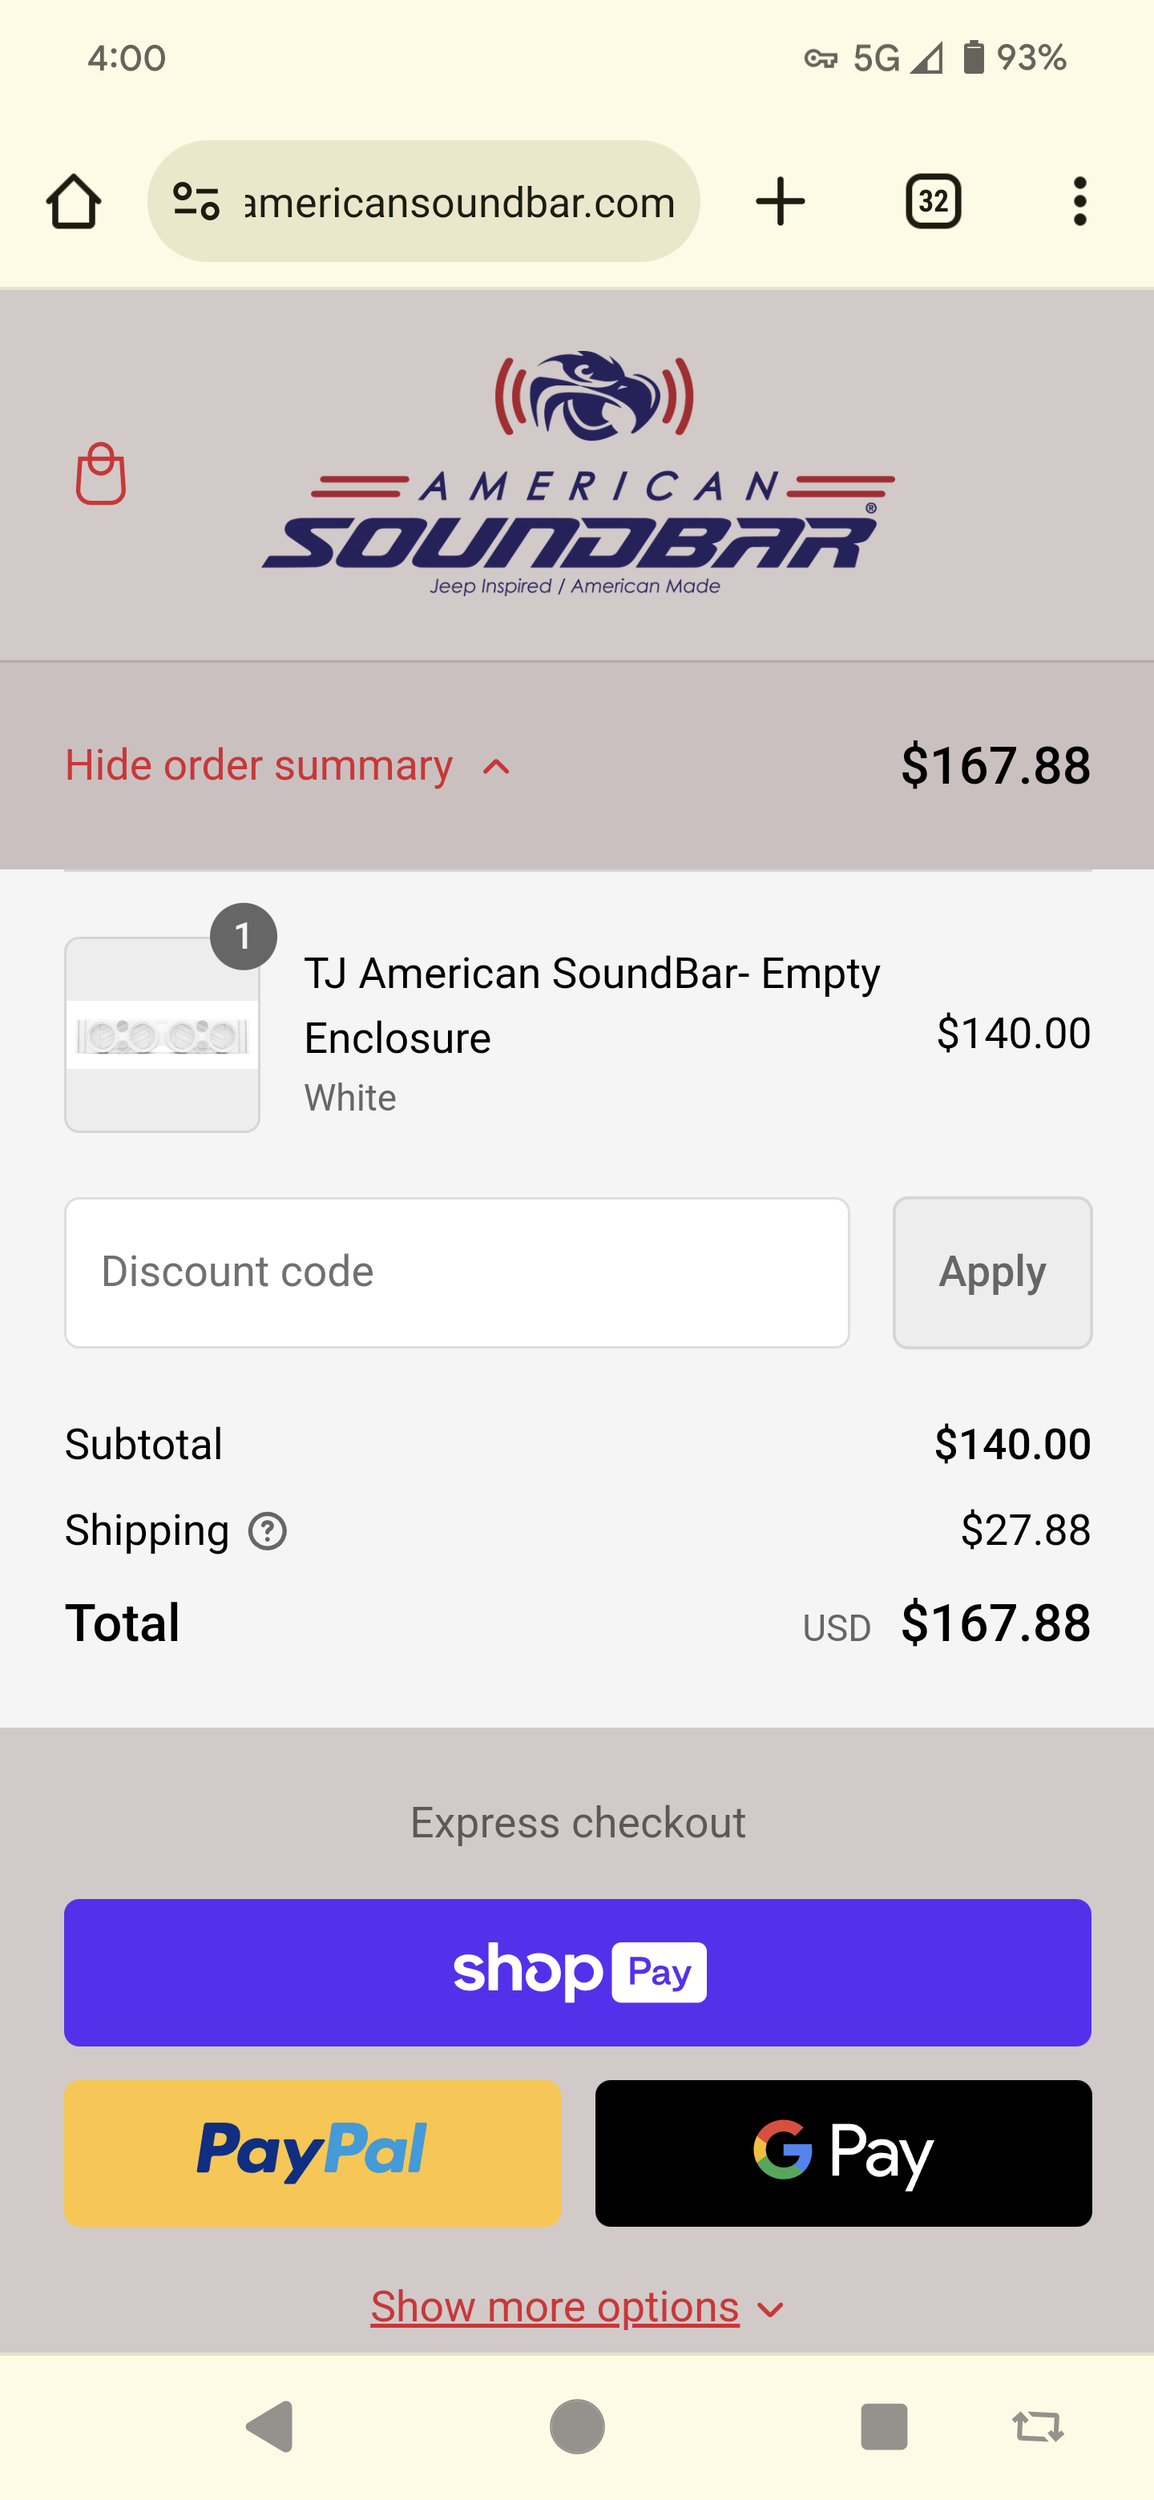The image size is (1154, 2500).
Task: Open the browser three-dot menu
Action: coord(1079,202)
